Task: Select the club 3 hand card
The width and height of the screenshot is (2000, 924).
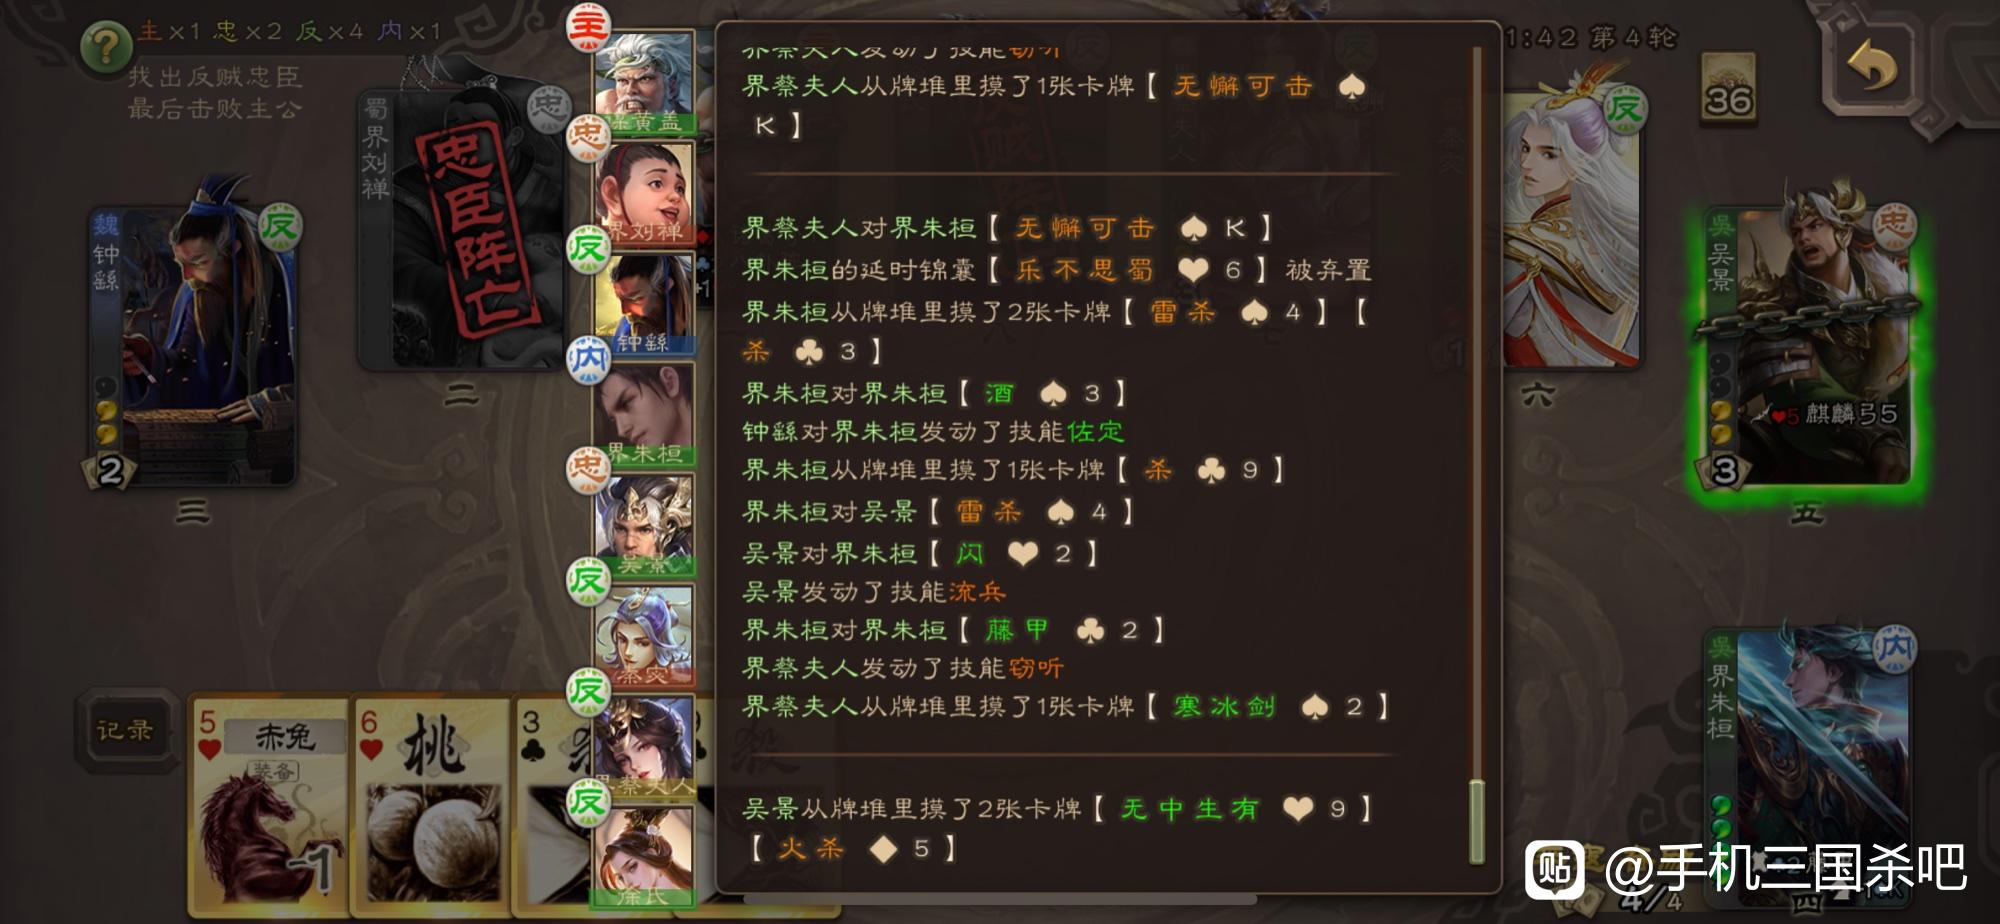Action: click(555, 805)
